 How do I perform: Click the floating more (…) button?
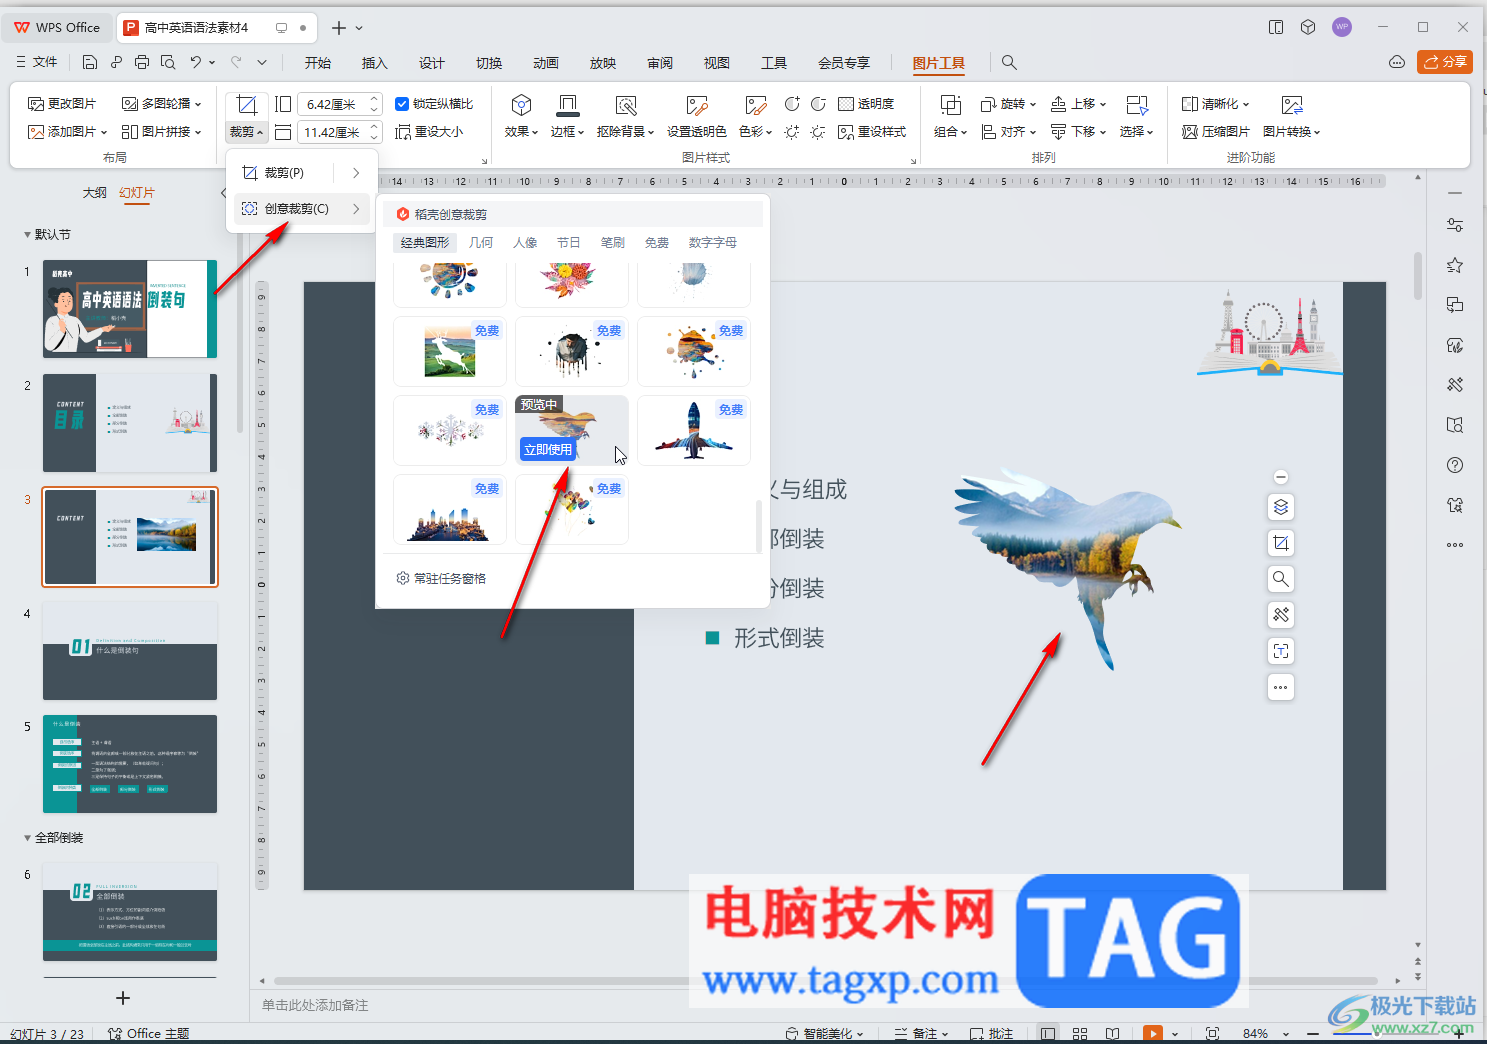(x=1281, y=687)
